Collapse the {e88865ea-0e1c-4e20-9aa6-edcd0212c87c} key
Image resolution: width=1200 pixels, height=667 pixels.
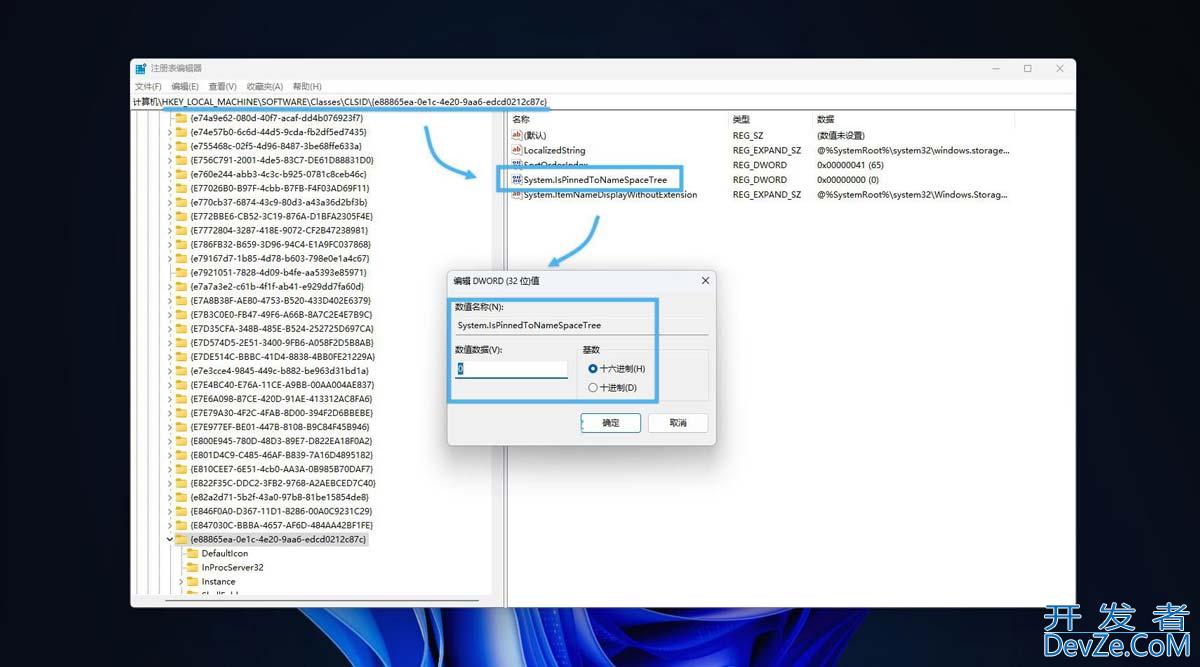(168, 539)
